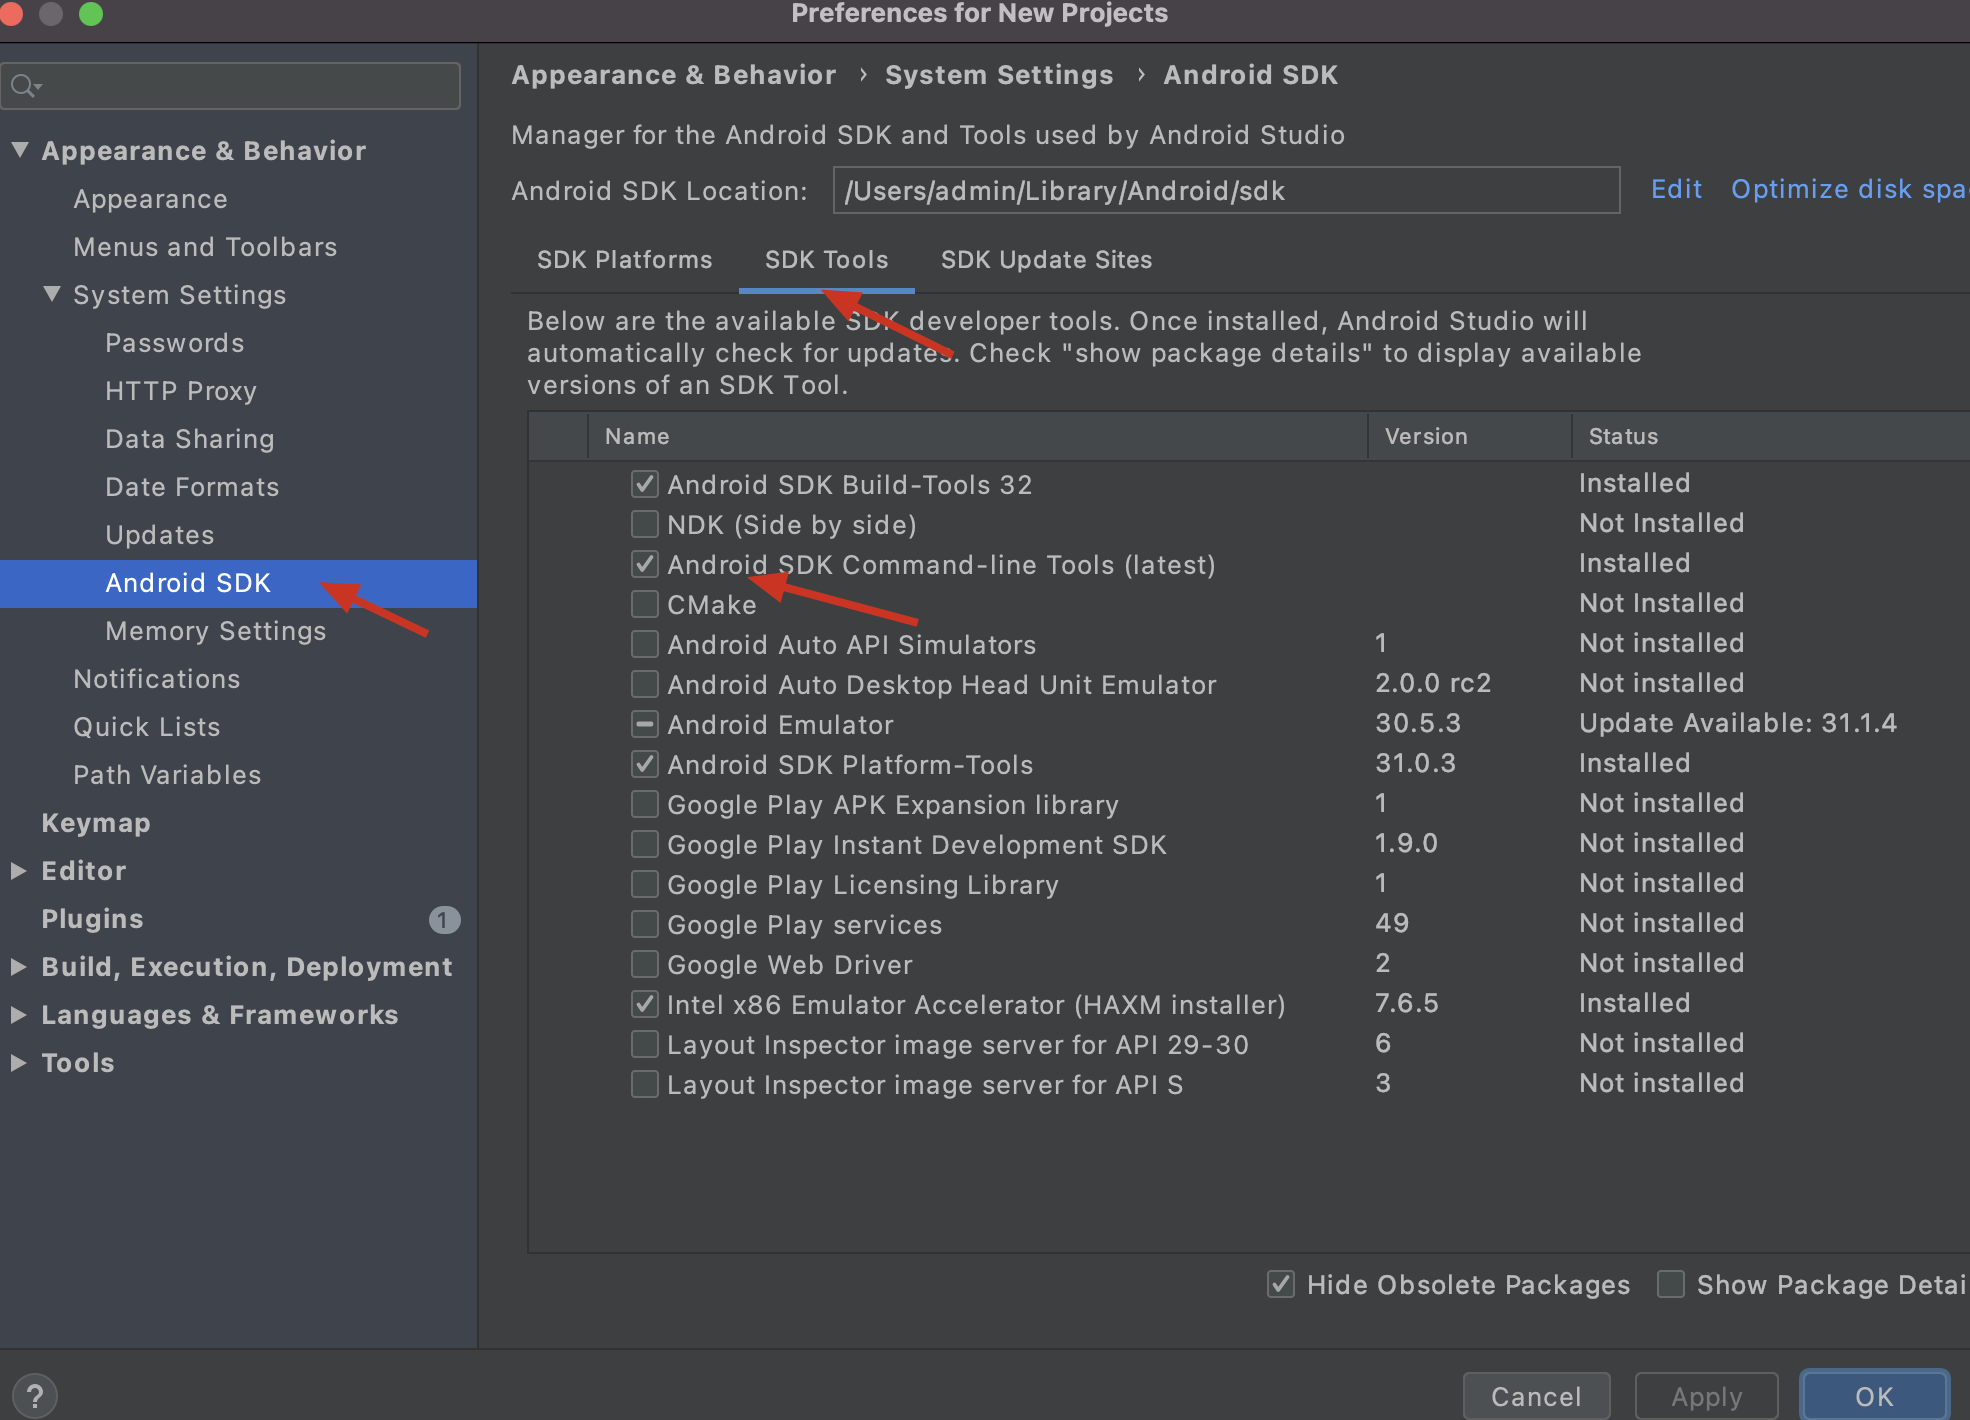The width and height of the screenshot is (1970, 1420).
Task: Uncheck Intel x86 Emulator Accelerator (HAXM installer)
Action: click(x=645, y=1005)
